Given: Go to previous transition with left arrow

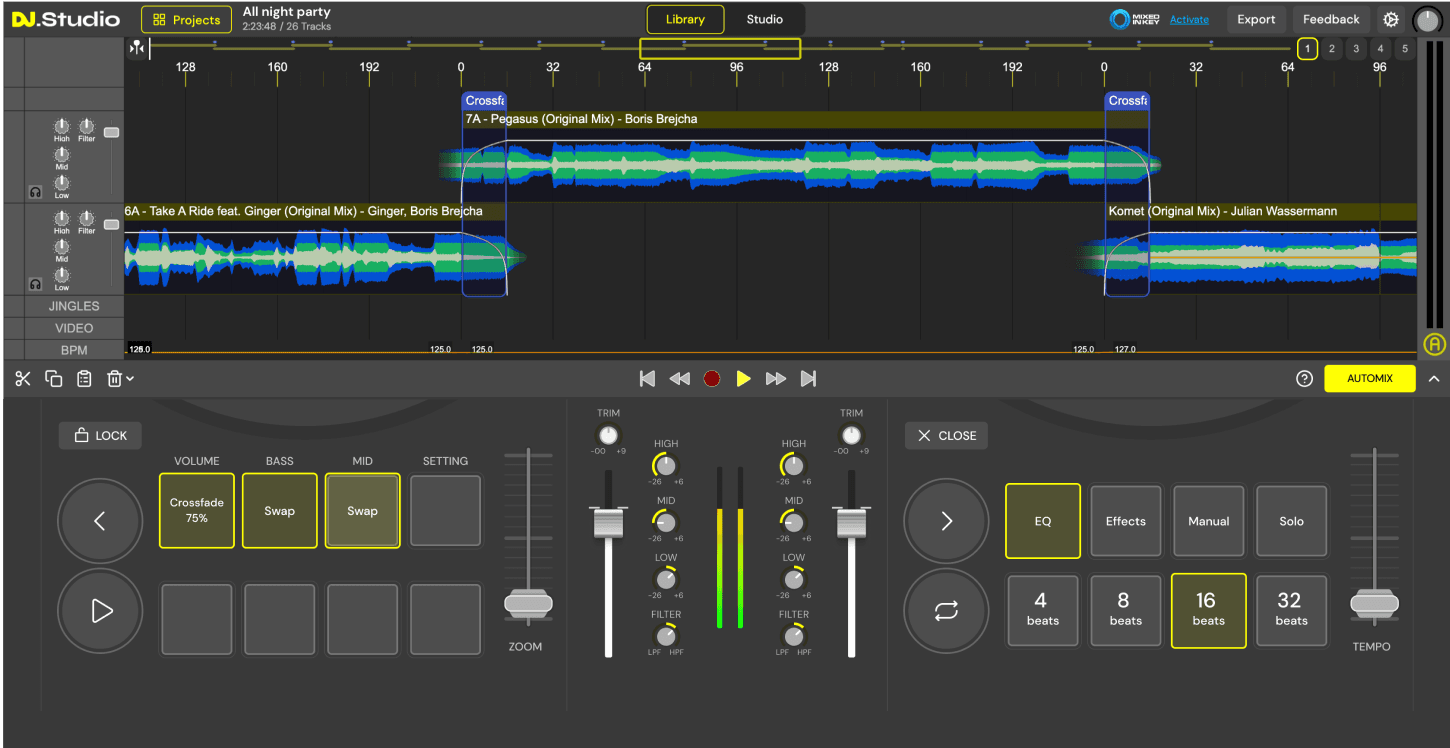Looking at the screenshot, I should click(x=100, y=521).
